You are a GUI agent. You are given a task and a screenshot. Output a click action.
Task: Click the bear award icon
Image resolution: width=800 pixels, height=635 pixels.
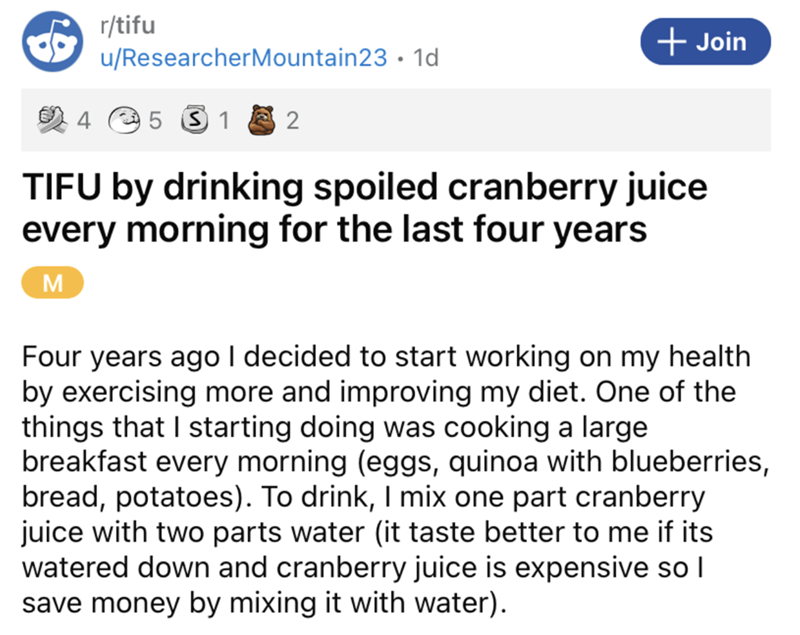tap(264, 122)
